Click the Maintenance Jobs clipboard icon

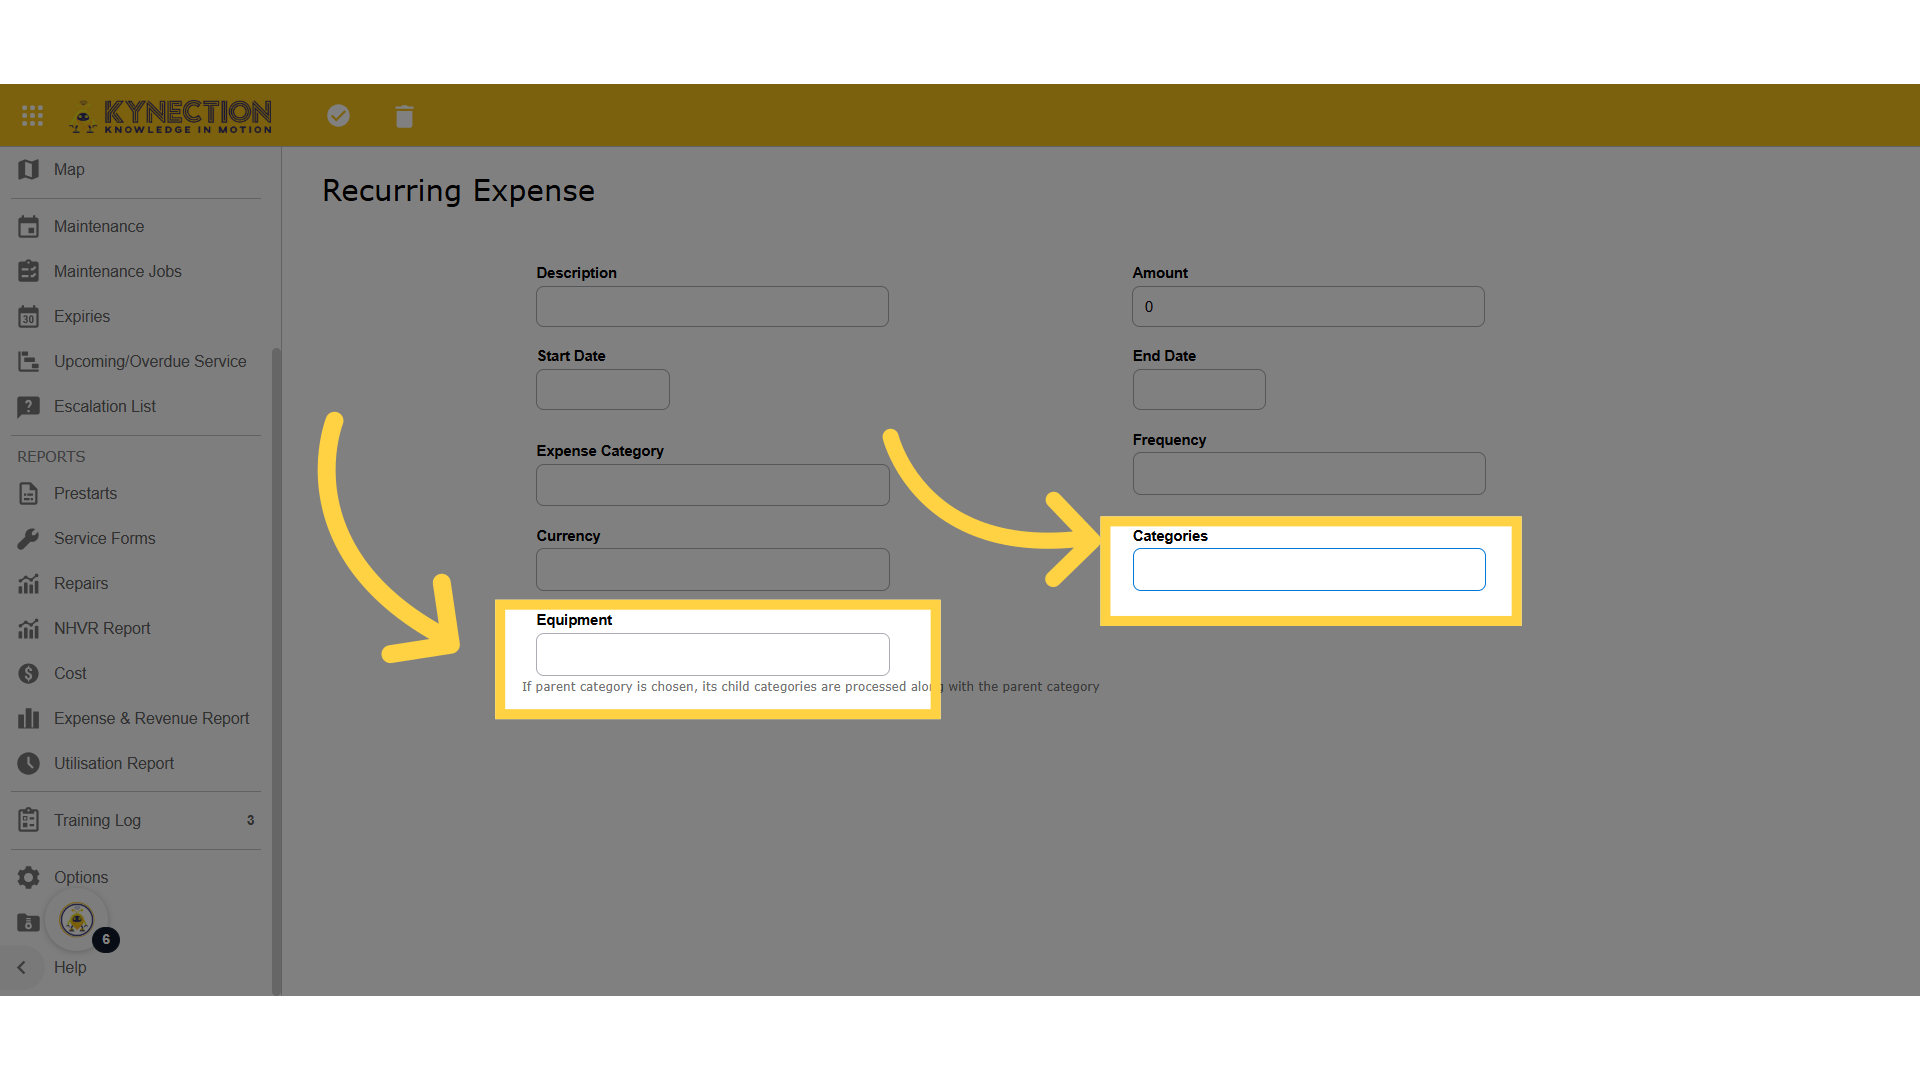[x=29, y=272]
